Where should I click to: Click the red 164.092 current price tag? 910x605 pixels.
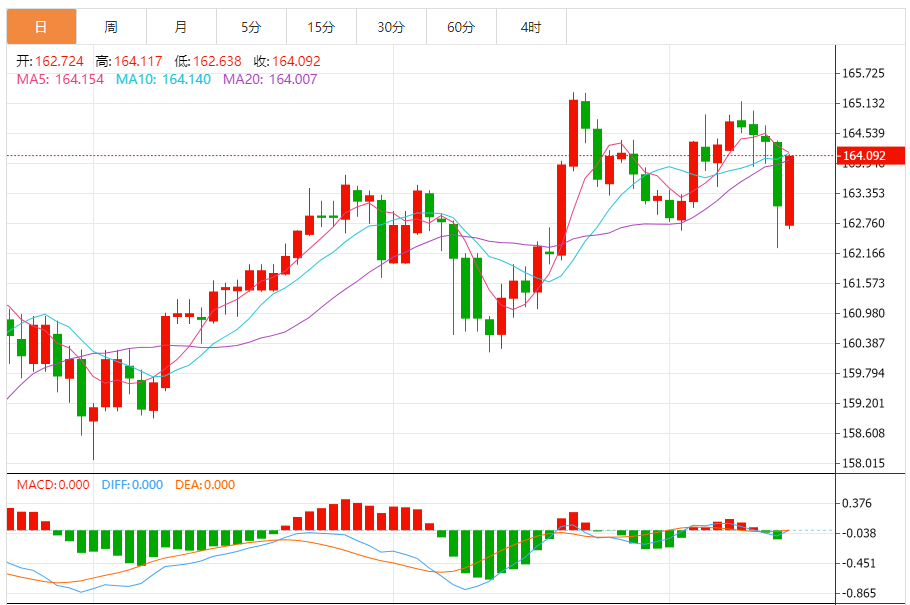pos(871,156)
